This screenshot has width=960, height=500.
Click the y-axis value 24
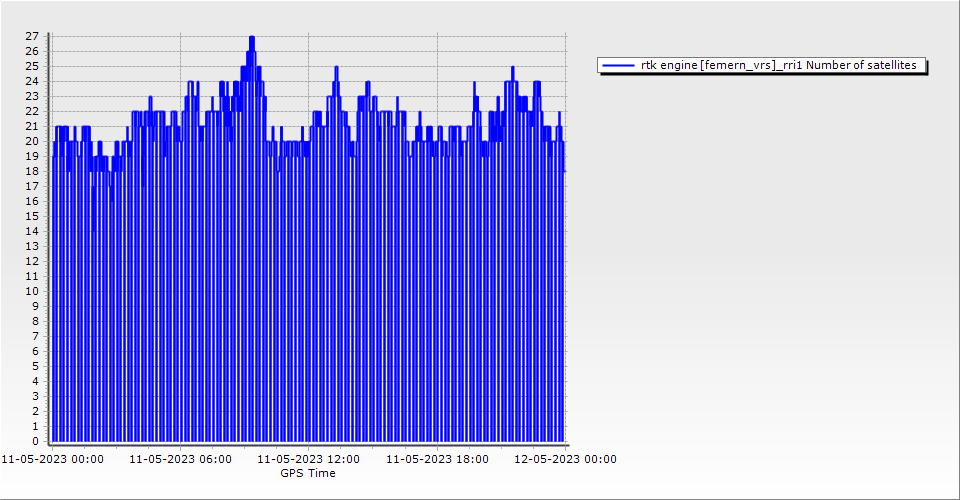click(x=33, y=81)
